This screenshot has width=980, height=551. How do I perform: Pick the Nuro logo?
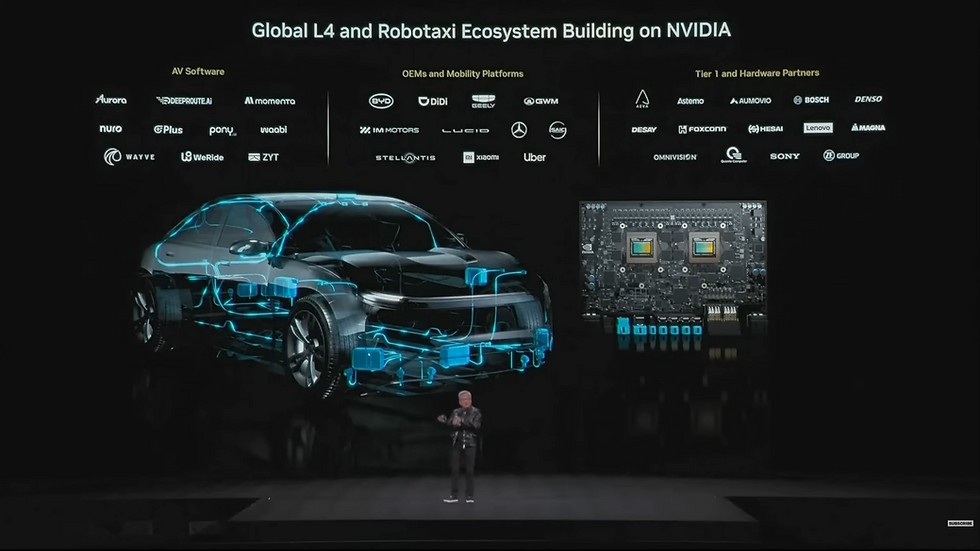pyautogui.click(x=111, y=129)
